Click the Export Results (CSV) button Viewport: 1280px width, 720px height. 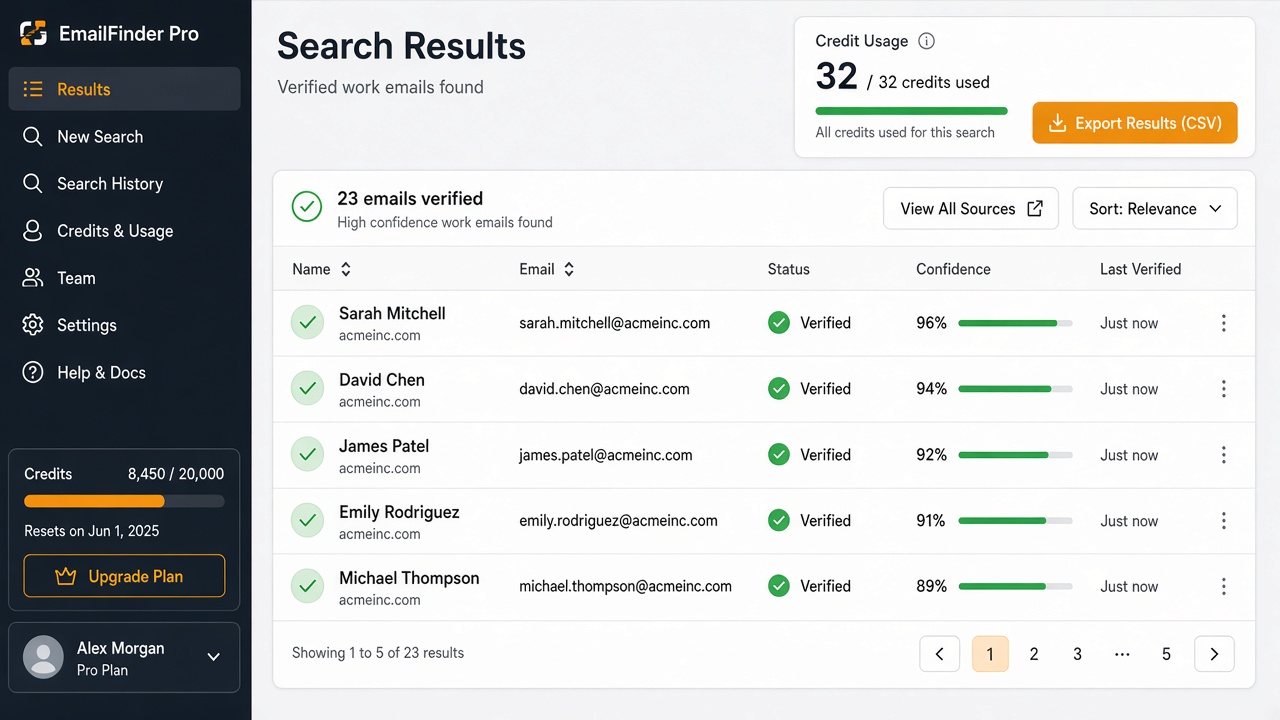tap(1135, 123)
